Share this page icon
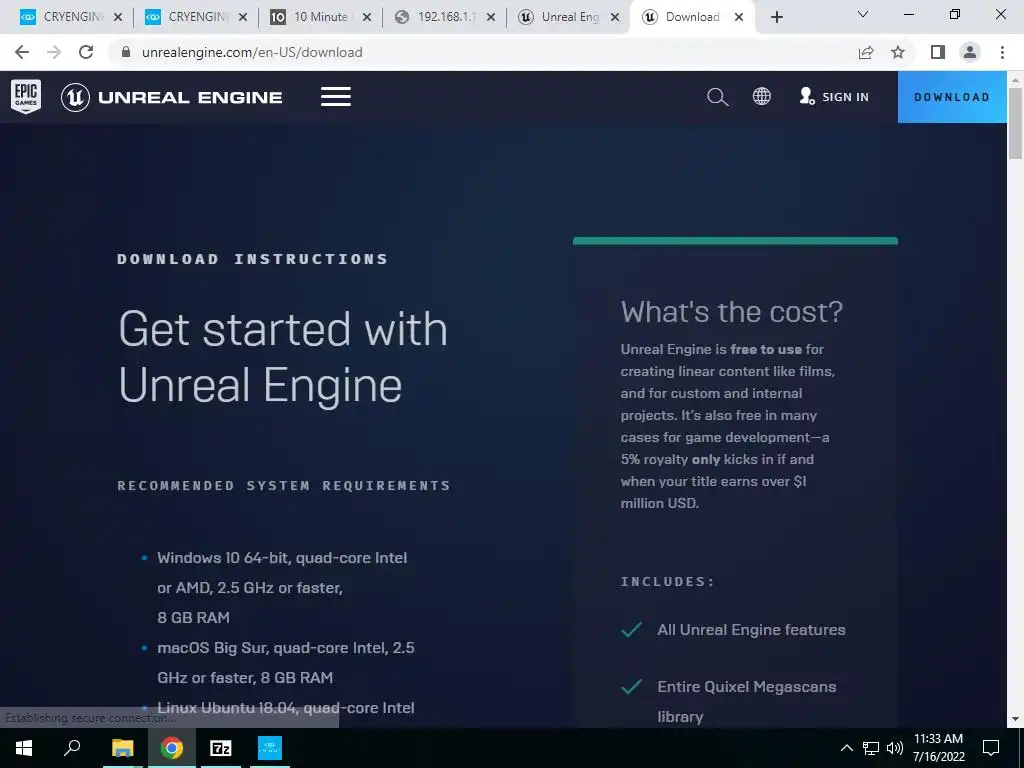This screenshot has width=1024, height=768. [866, 52]
